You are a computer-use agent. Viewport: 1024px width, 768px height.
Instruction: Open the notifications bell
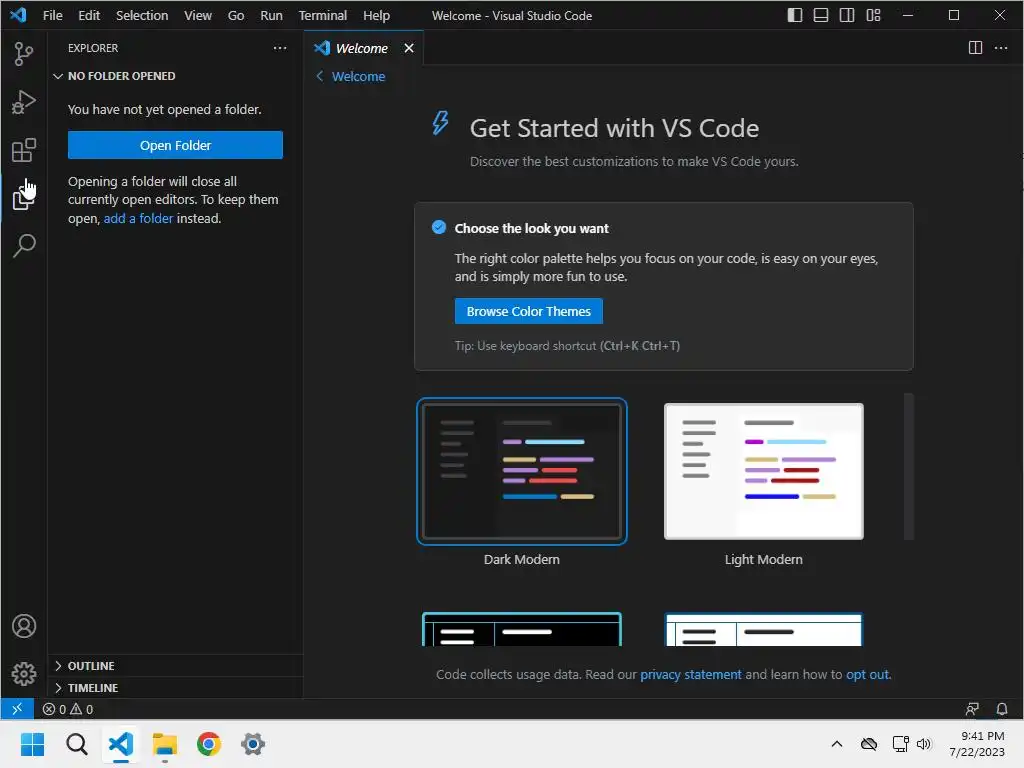[1002, 709]
